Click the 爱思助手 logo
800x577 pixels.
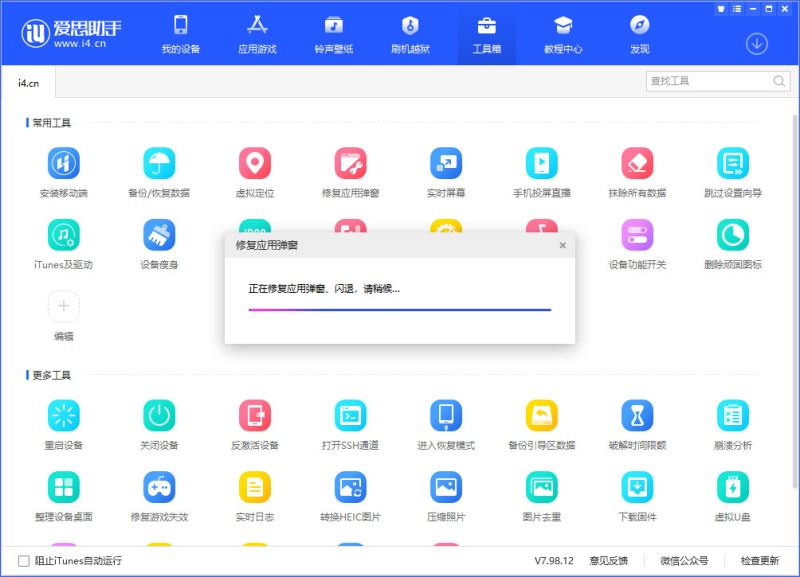(x=71, y=33)
